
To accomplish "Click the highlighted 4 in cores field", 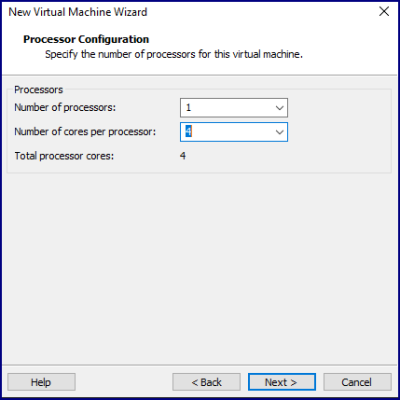I will tap(188, 132).
